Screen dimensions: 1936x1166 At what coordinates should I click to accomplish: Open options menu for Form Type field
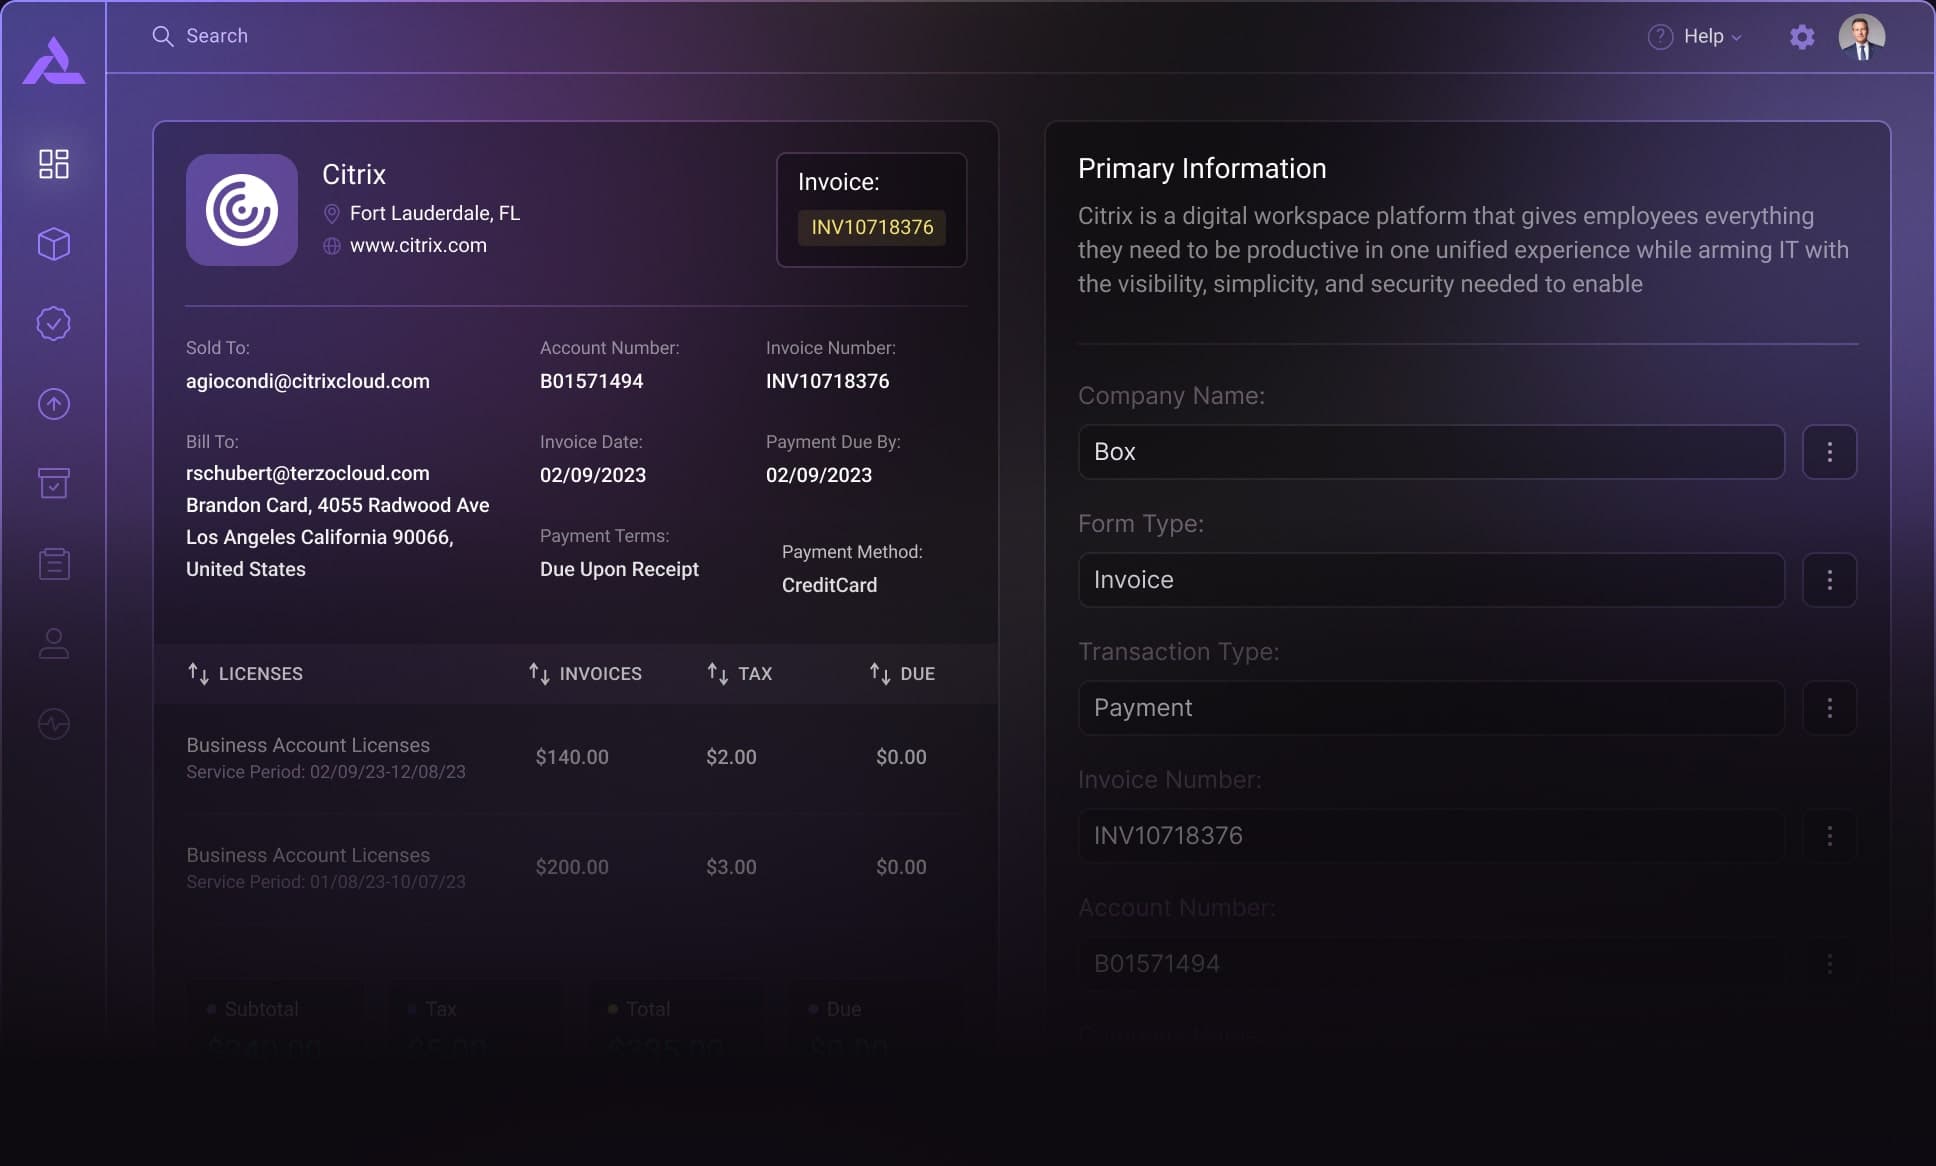(x=1829, y=580)
